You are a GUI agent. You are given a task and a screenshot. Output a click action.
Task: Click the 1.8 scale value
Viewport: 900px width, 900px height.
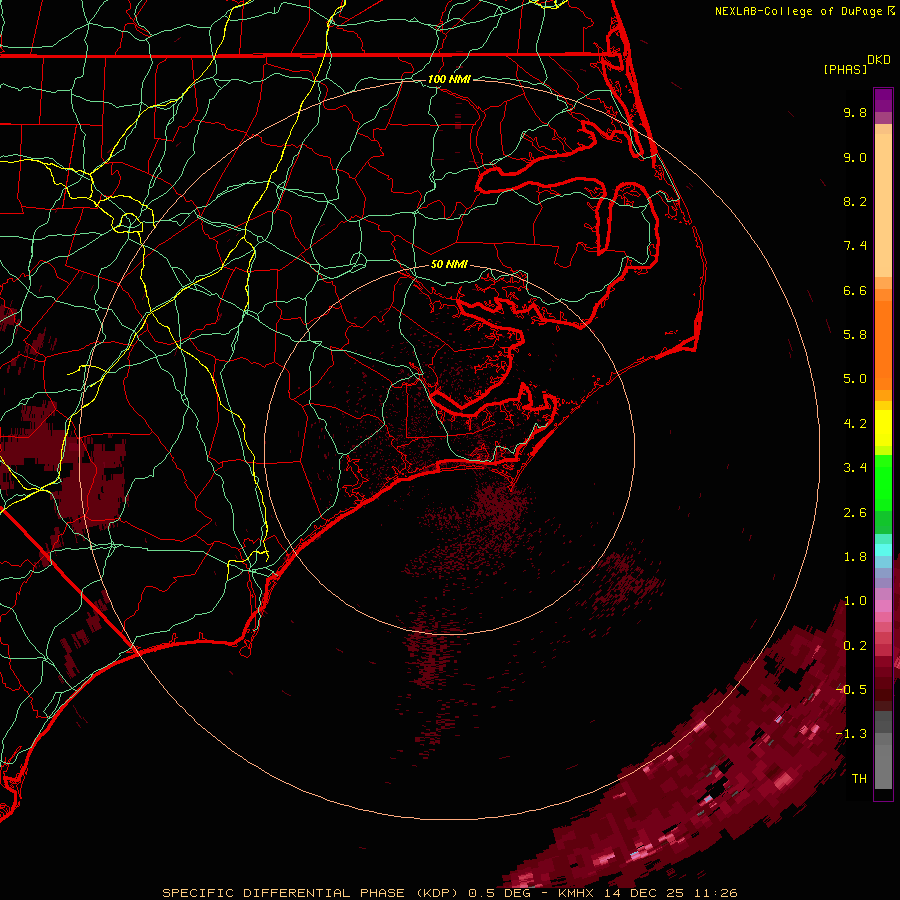coord(855,557)
